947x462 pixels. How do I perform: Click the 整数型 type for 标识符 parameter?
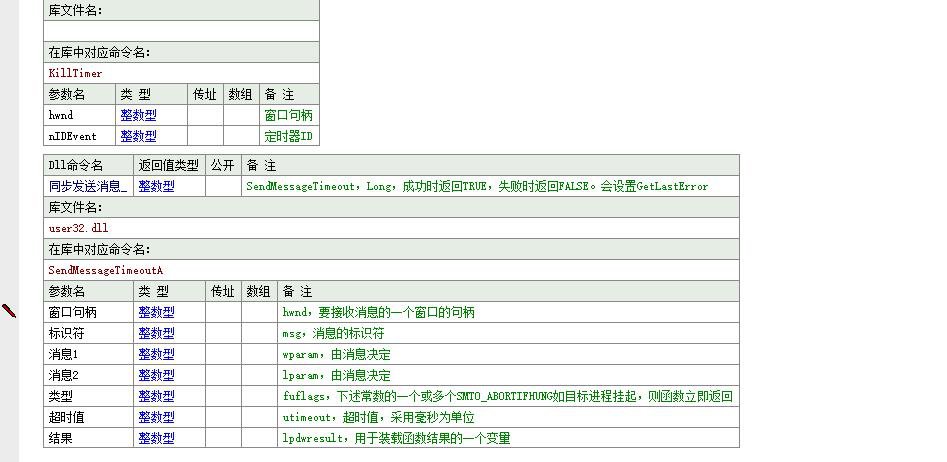pyautogui.click(x=156, y=333)
